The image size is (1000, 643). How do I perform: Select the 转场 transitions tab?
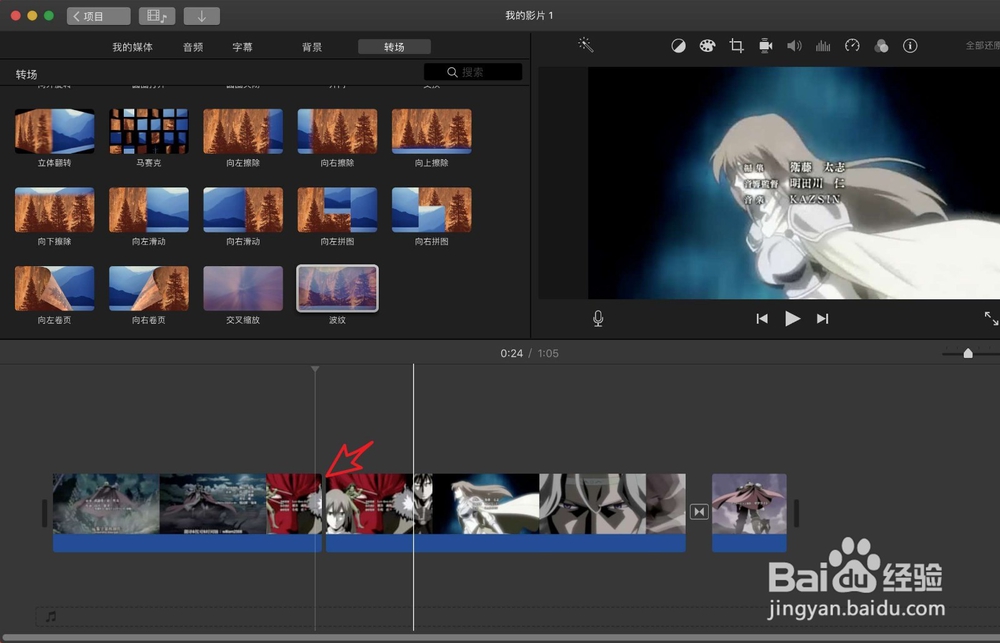(394, 47)
